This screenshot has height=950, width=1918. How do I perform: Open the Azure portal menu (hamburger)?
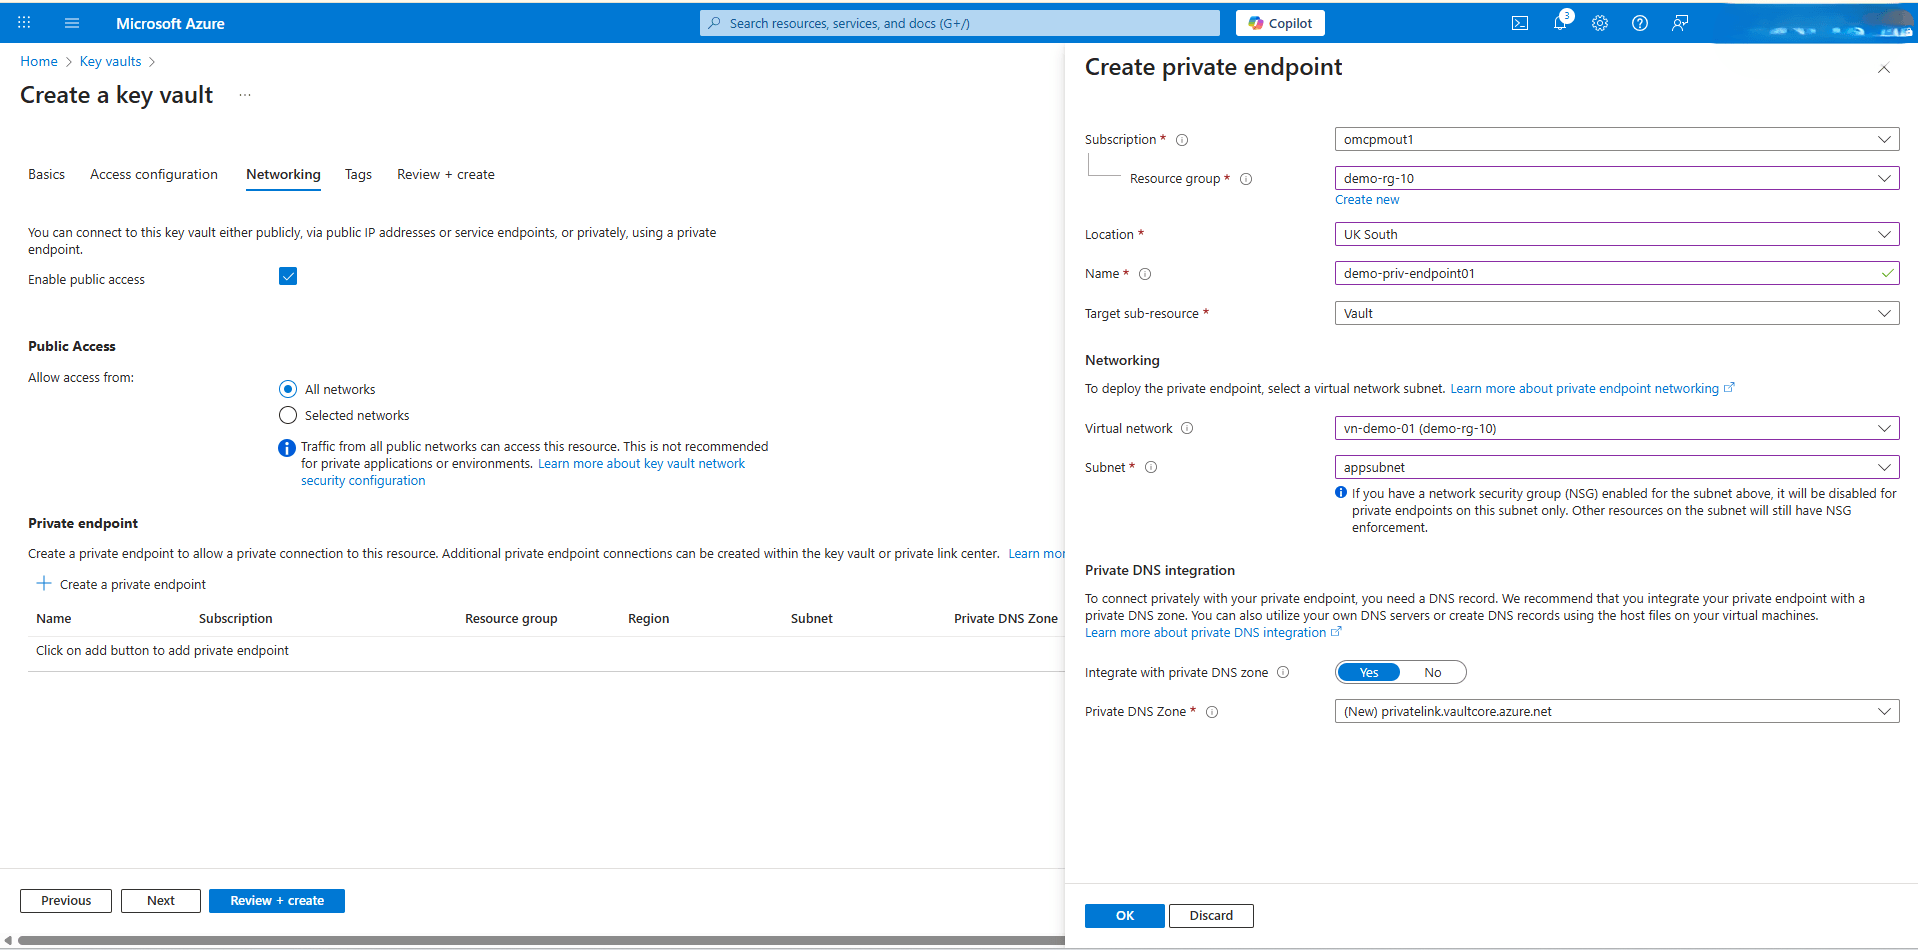[71, 22]
